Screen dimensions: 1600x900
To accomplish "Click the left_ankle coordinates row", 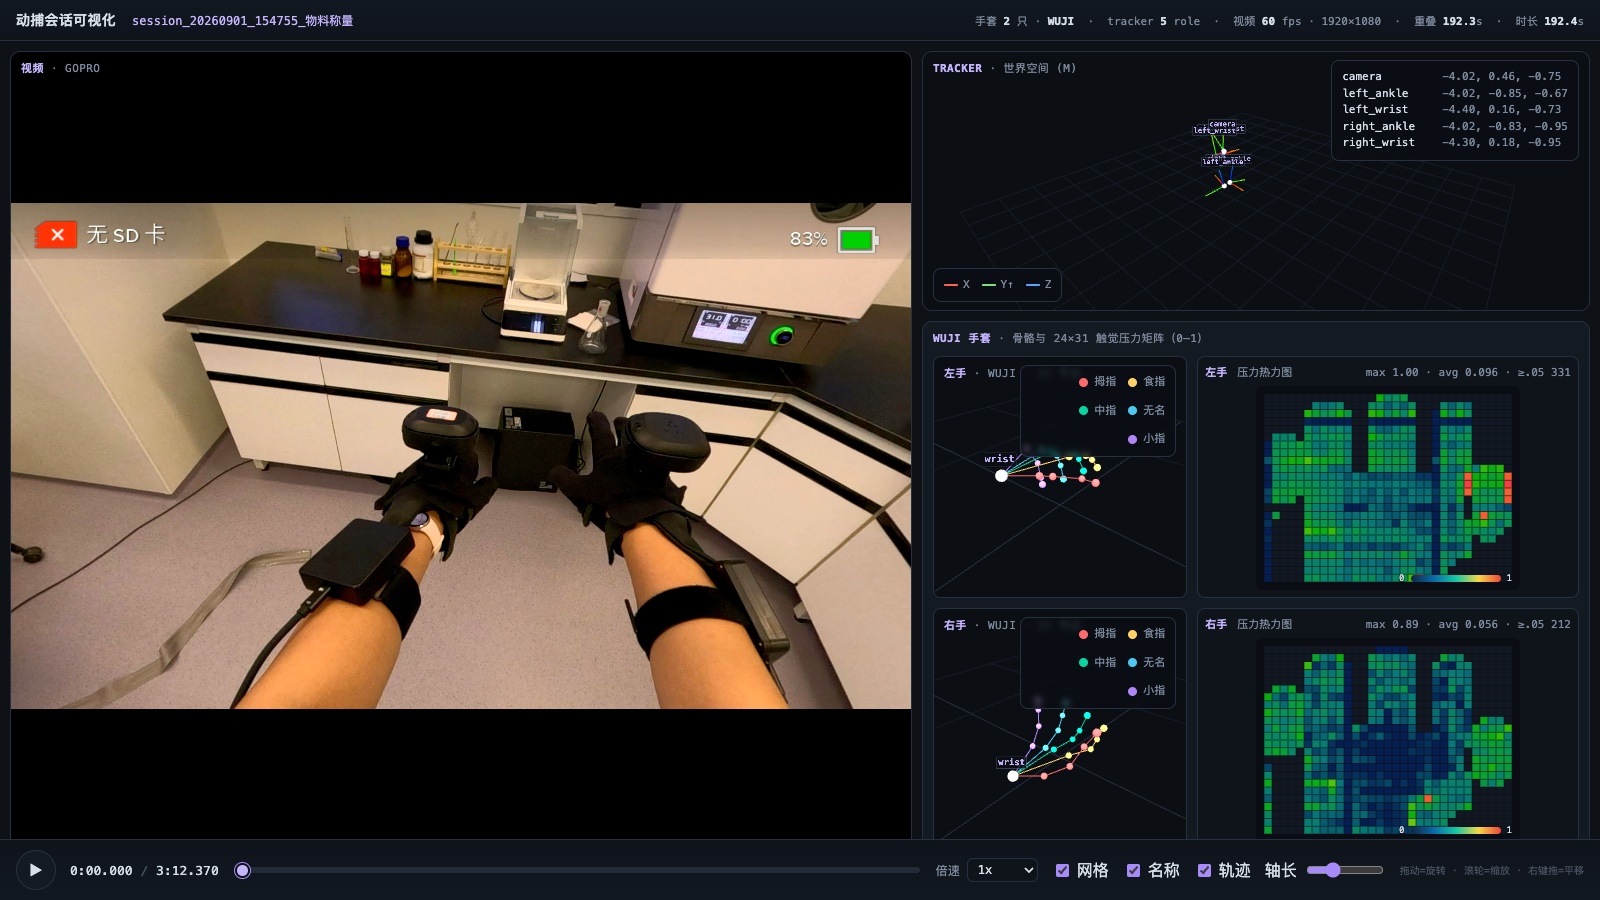I will pyautogui.click(x=1455, y=93).
